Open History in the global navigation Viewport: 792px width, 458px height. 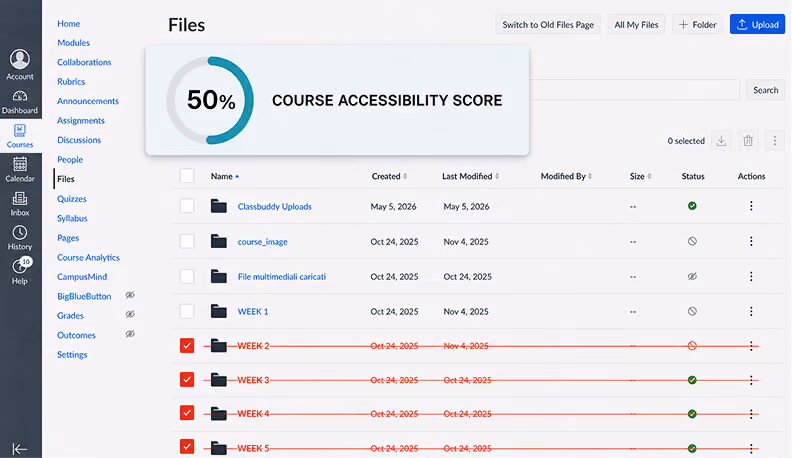(x=20, y=238)
